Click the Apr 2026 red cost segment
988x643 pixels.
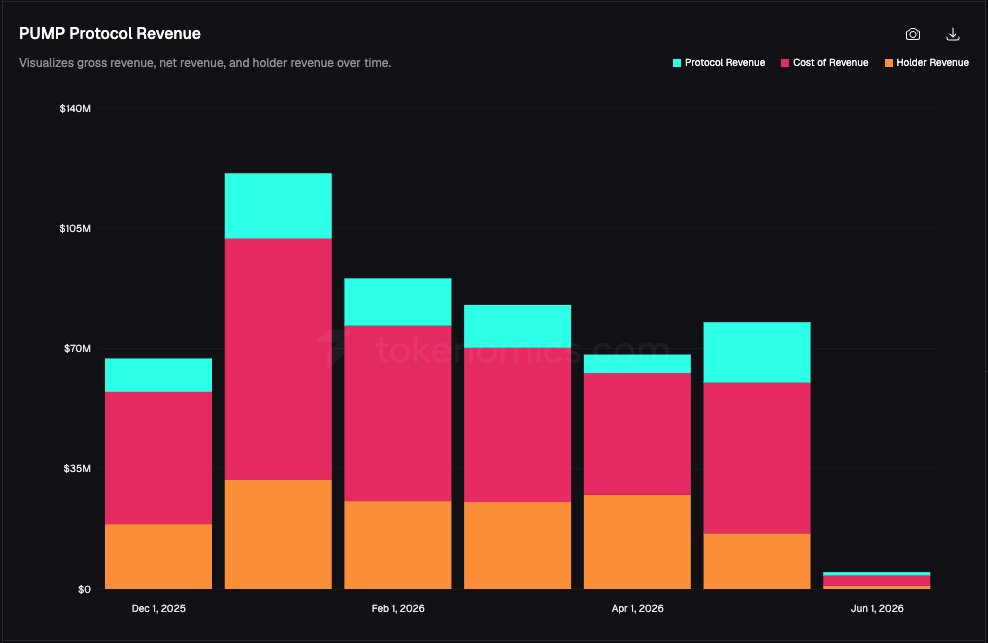[x=637, y=434]
